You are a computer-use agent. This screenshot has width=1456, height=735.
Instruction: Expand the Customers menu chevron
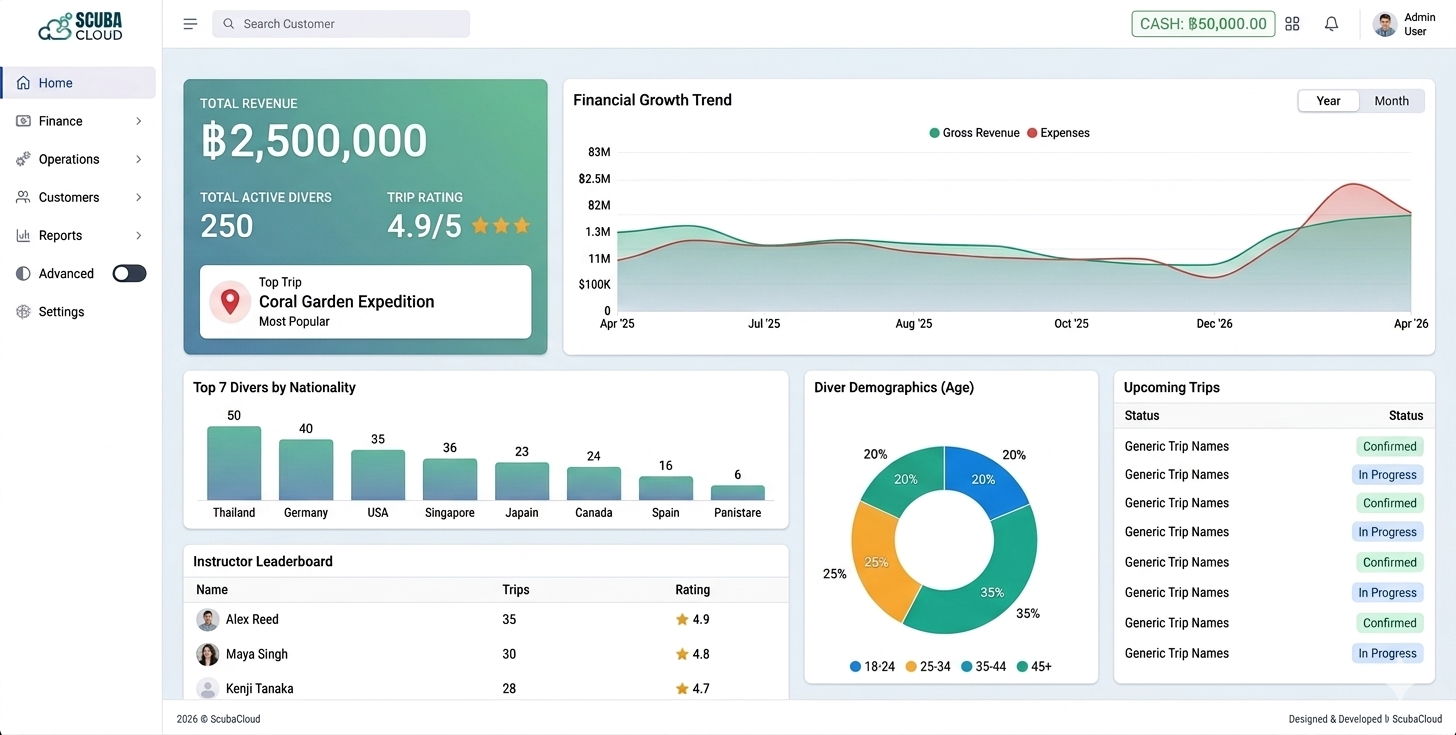tap(138, 197)
